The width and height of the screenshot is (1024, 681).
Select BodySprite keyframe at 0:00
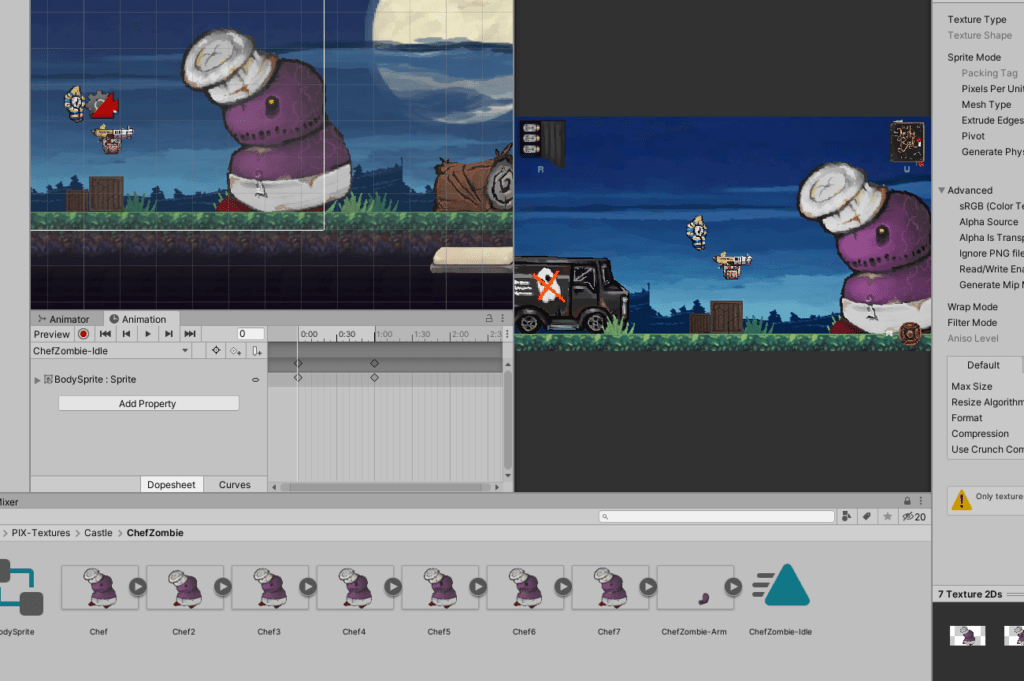tap(298, 377)
